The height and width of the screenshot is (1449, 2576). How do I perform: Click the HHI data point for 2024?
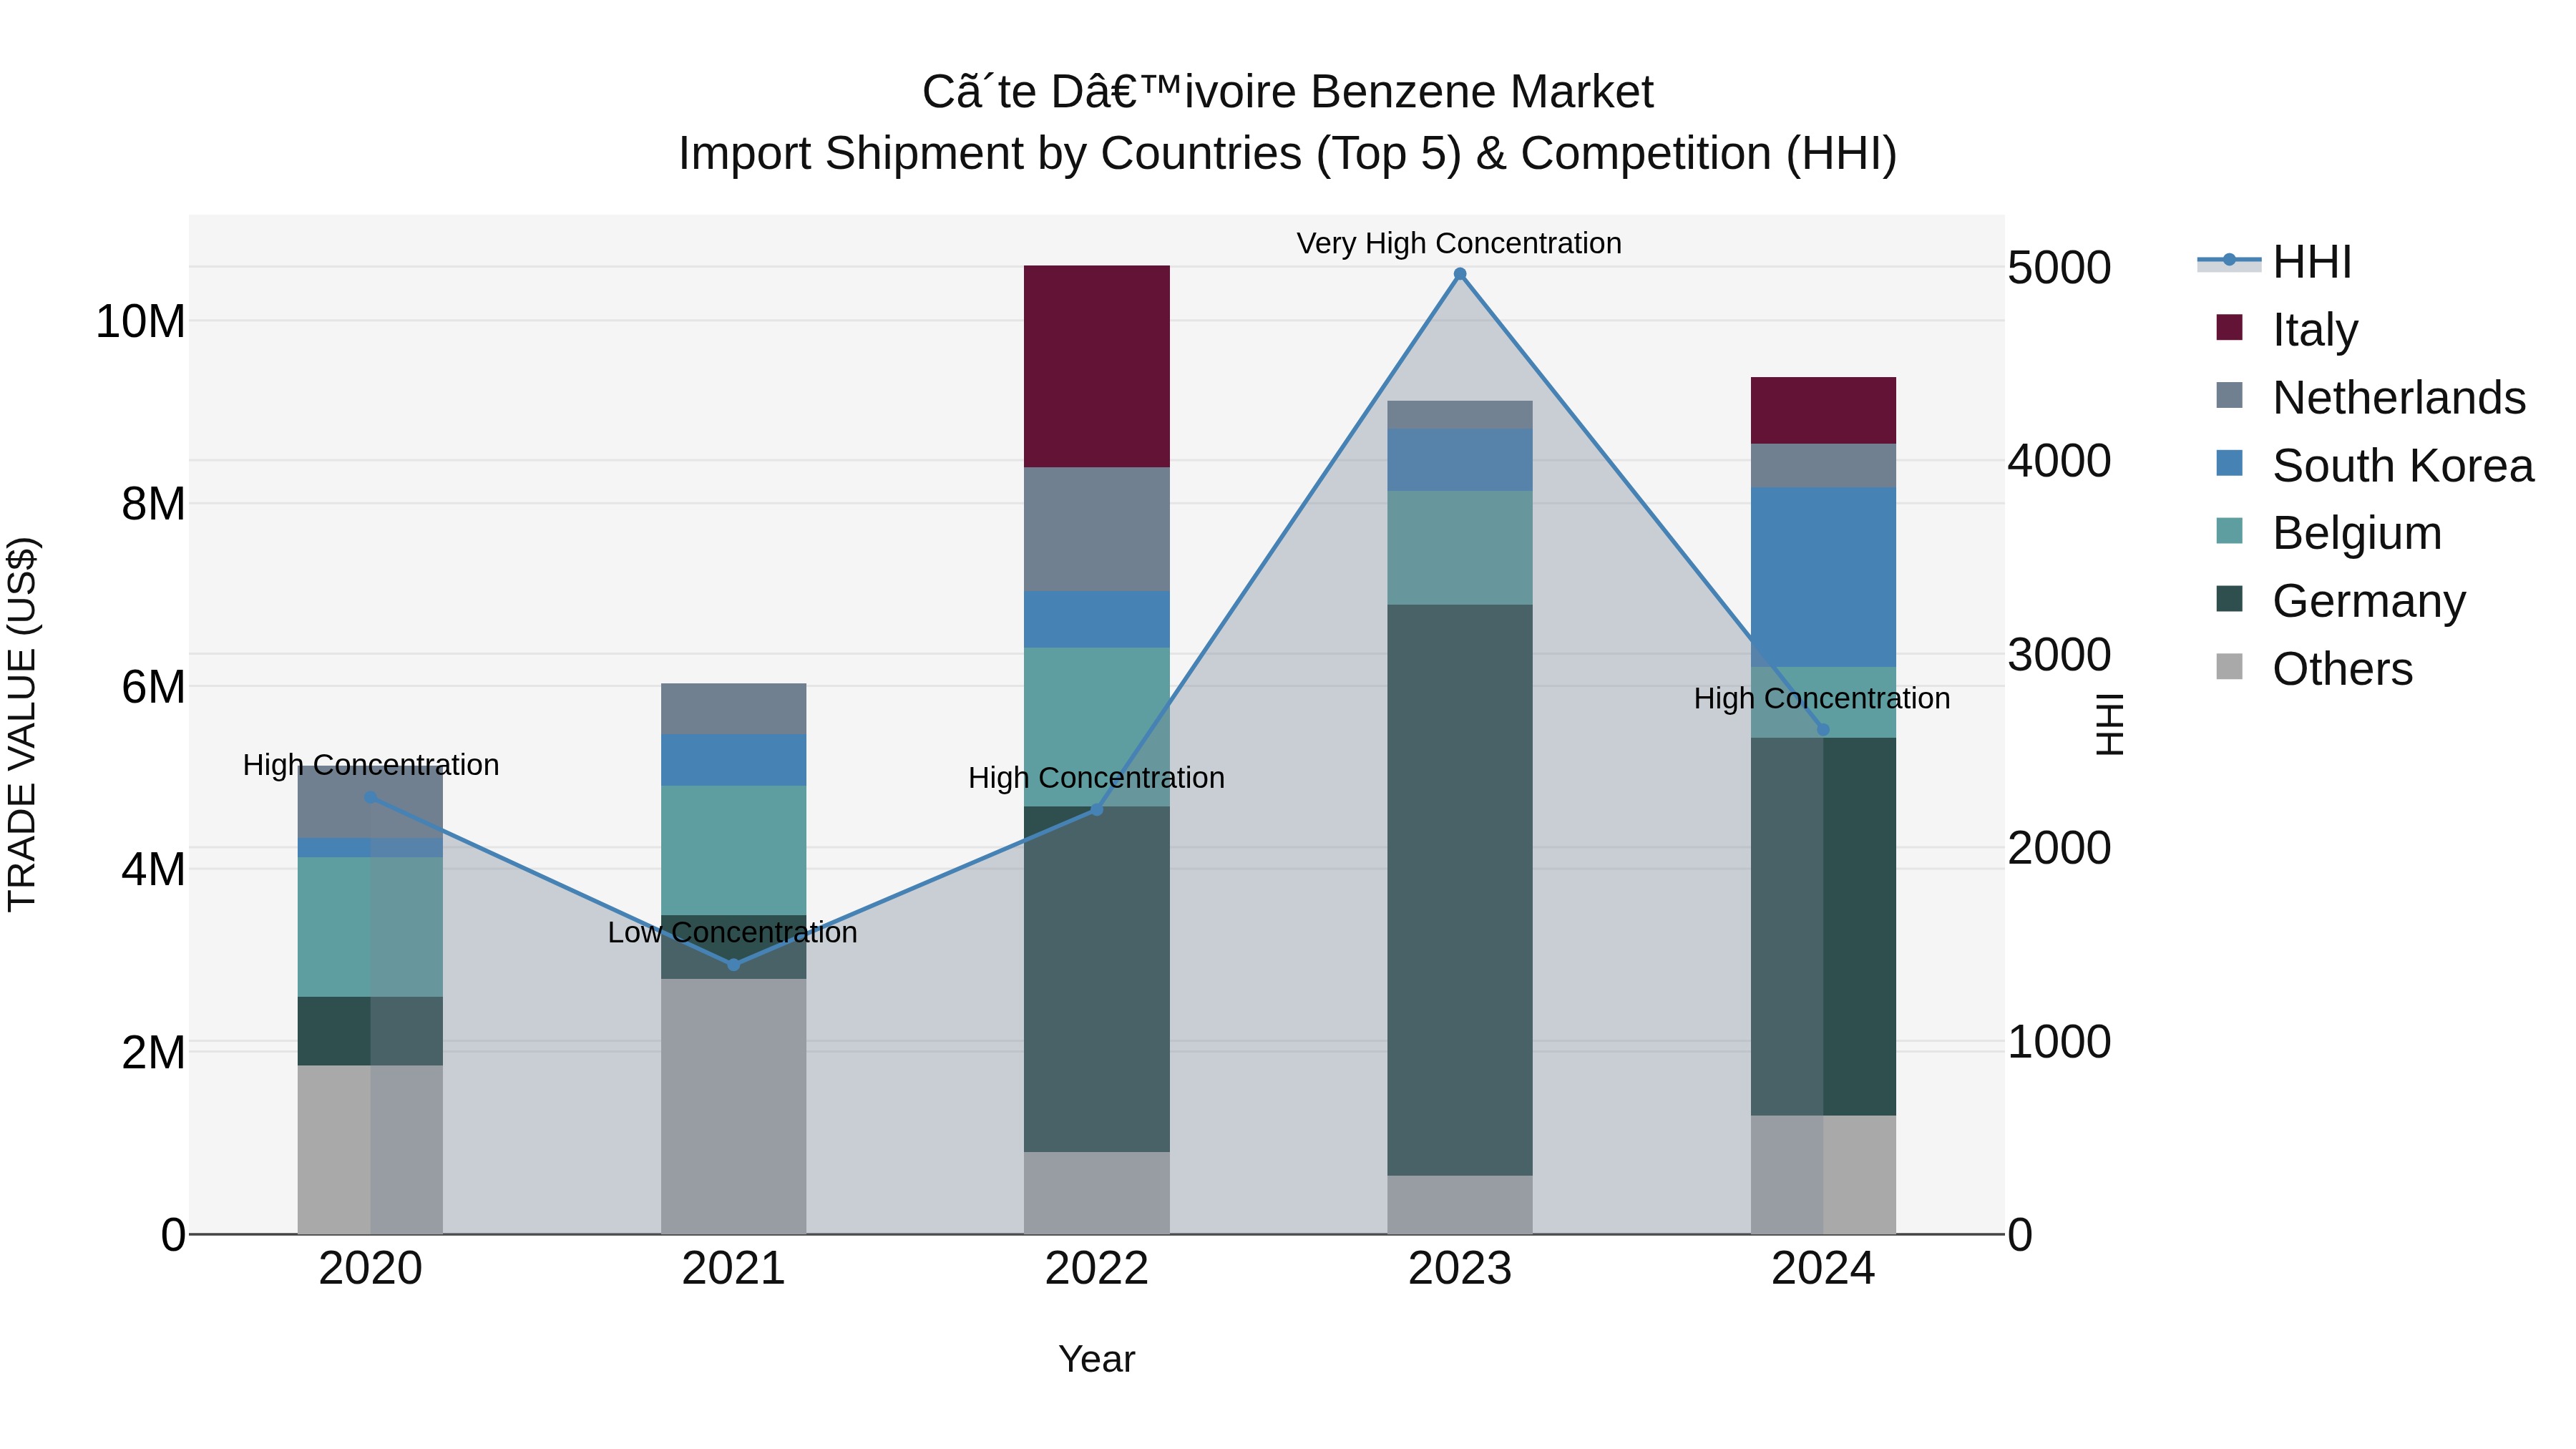tap(1823, 730)
